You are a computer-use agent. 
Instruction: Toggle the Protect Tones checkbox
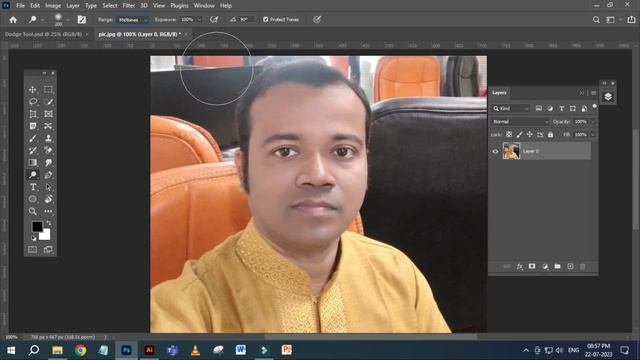click(x=266, y=20)
